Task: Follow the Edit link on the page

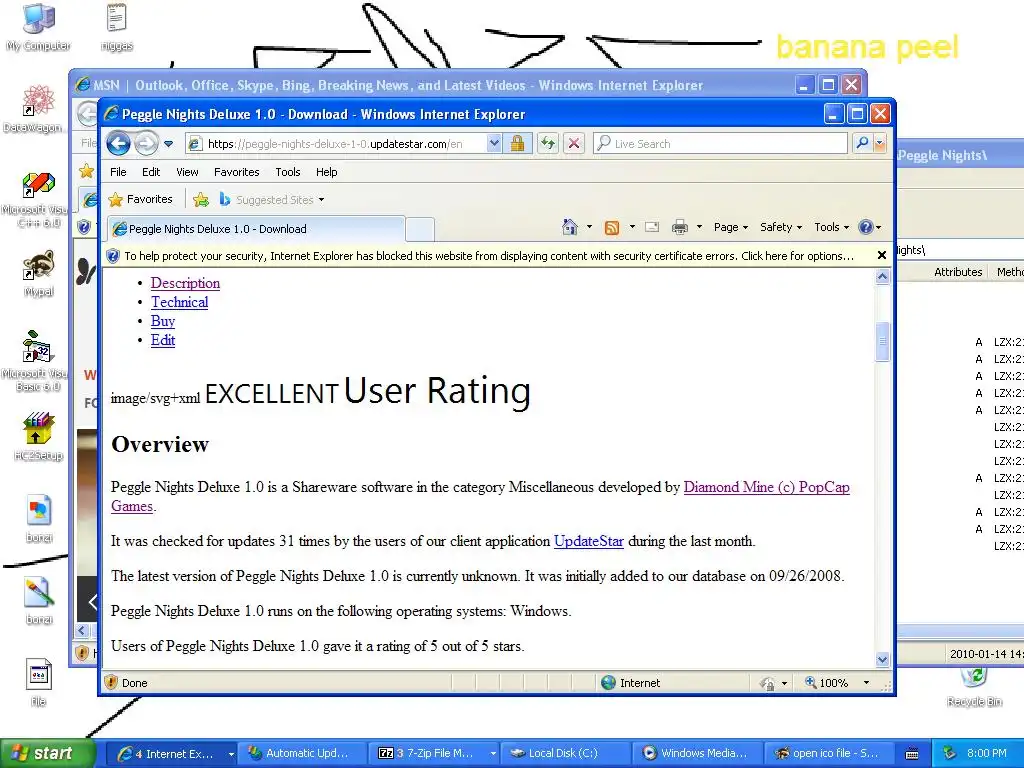Action: click(163, 340)
